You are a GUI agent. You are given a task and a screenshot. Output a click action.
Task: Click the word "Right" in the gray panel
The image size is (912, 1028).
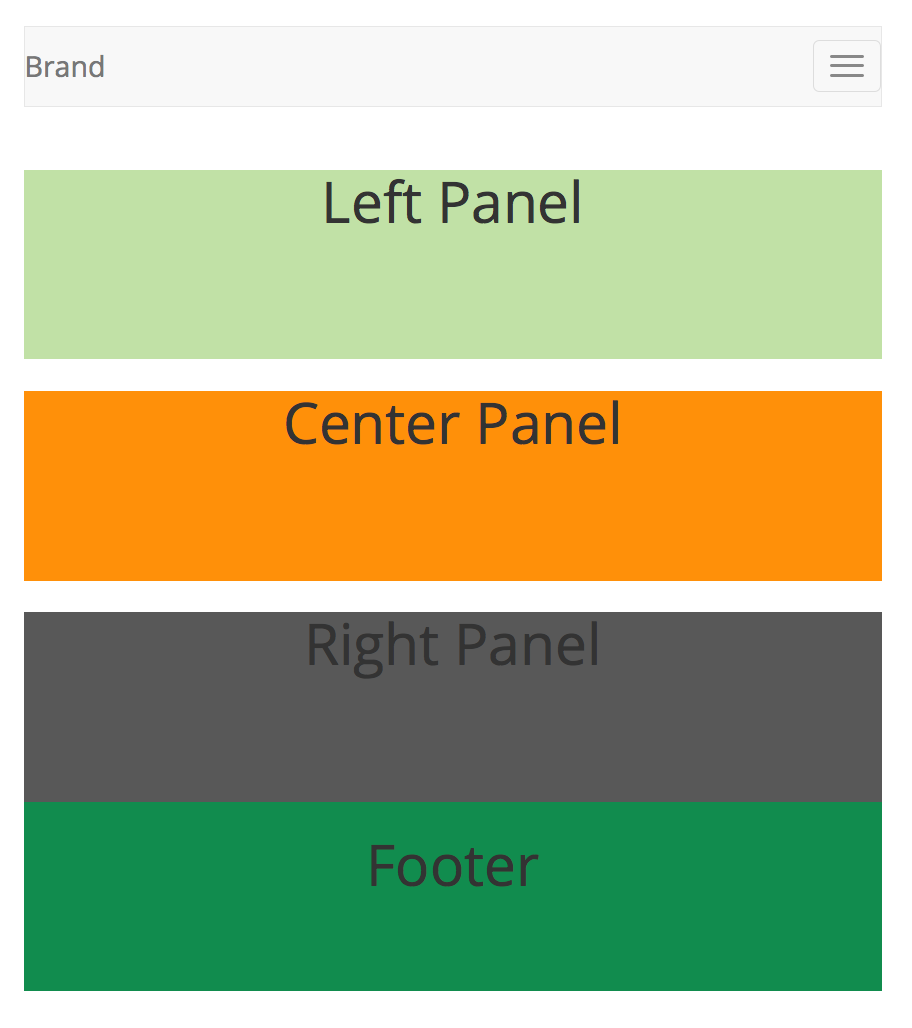pos(372,648)
